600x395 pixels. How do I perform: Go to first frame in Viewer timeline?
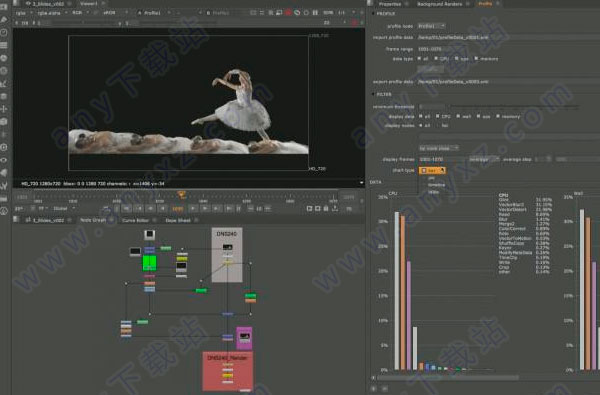[x=127, y=209]
